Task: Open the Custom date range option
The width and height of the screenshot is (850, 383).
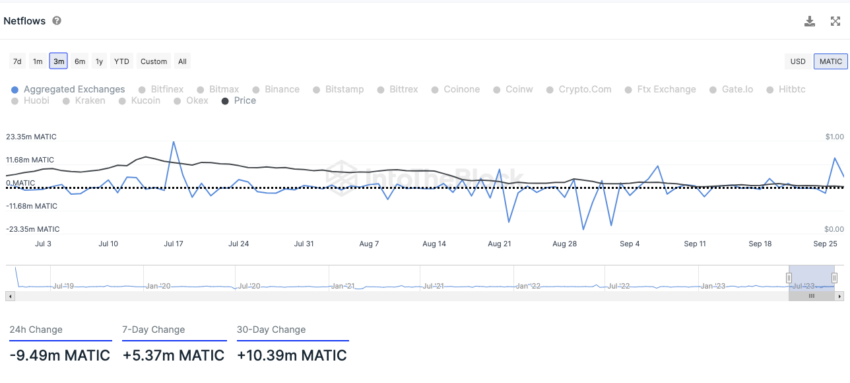Action: (154, 61)
